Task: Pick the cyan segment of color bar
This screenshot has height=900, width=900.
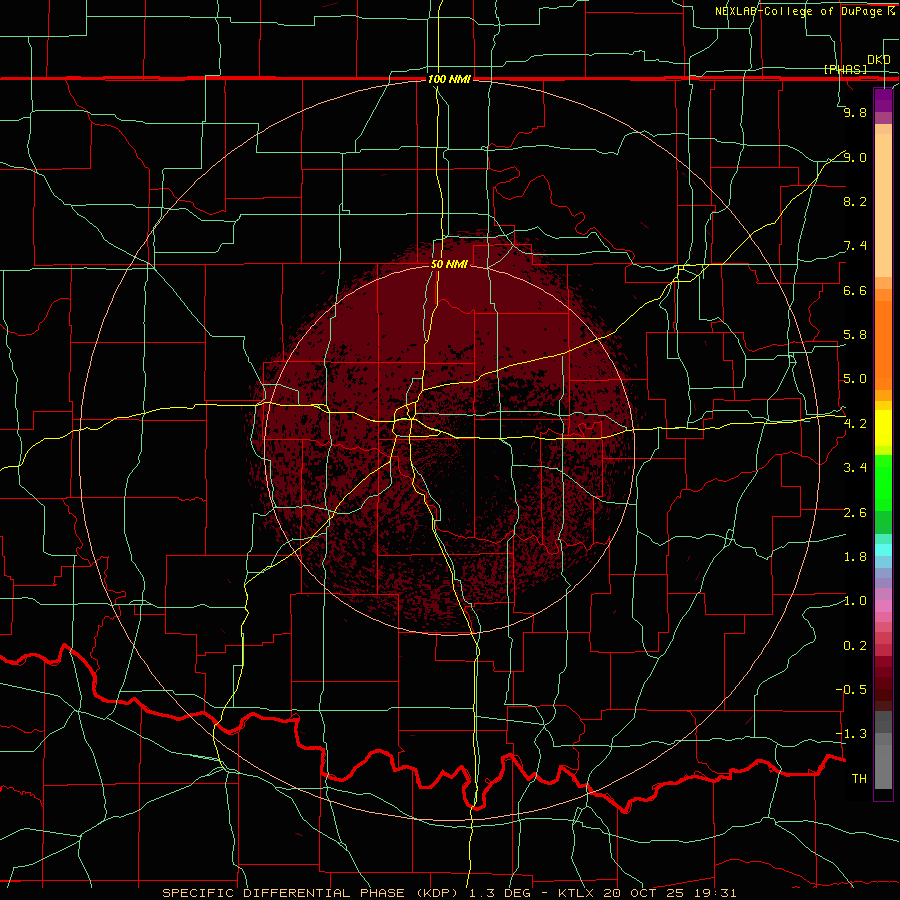Action: (x=883, y=550)
